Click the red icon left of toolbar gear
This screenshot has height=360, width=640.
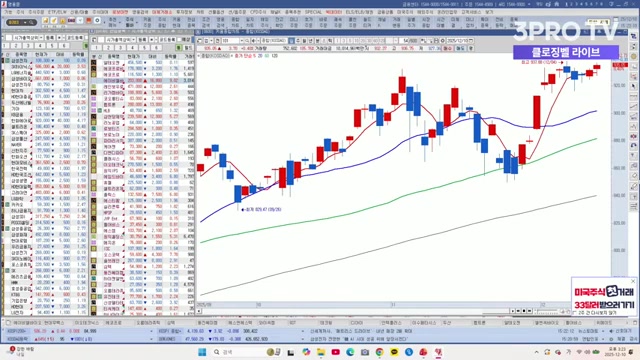click(x=89, y=20)
